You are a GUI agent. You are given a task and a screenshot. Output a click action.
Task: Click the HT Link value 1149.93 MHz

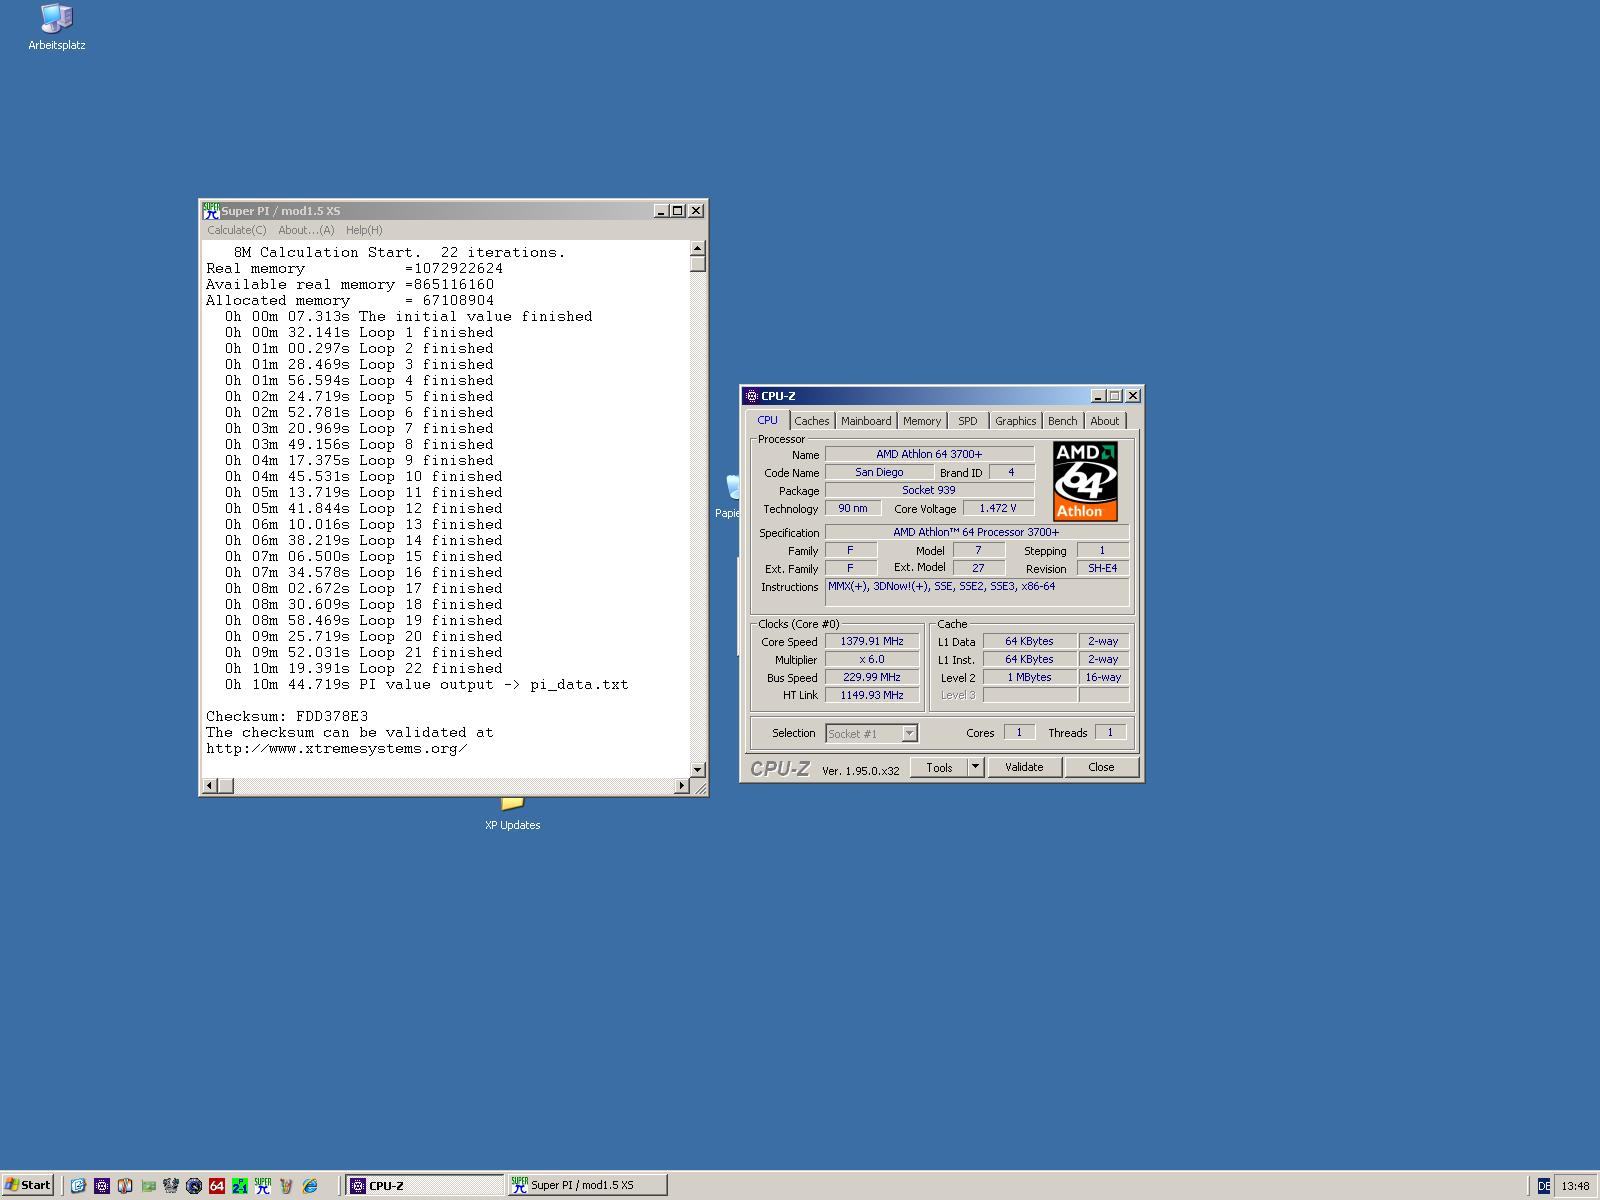click(x=872, y=695)
